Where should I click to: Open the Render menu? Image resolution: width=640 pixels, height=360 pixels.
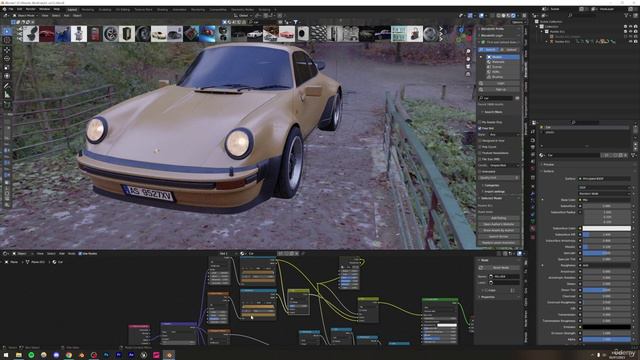coord(30,9)
